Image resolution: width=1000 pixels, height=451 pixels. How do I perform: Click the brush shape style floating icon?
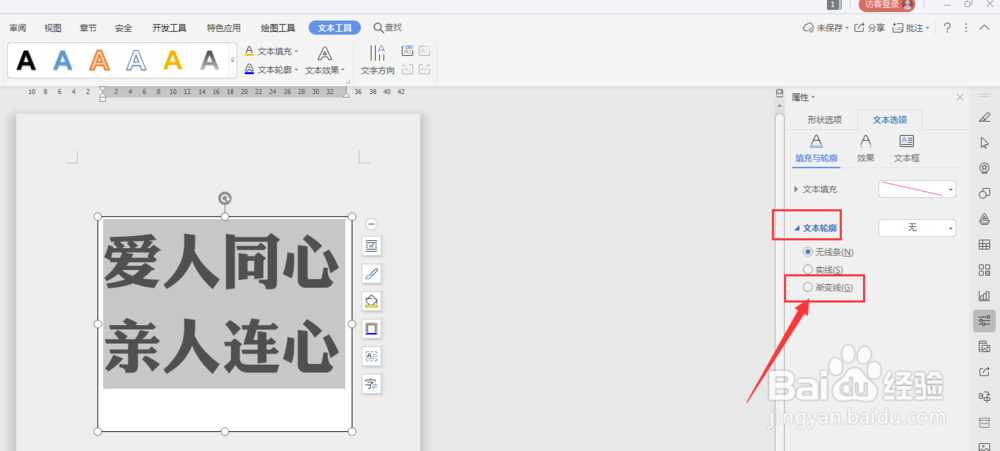coord(372,274)
